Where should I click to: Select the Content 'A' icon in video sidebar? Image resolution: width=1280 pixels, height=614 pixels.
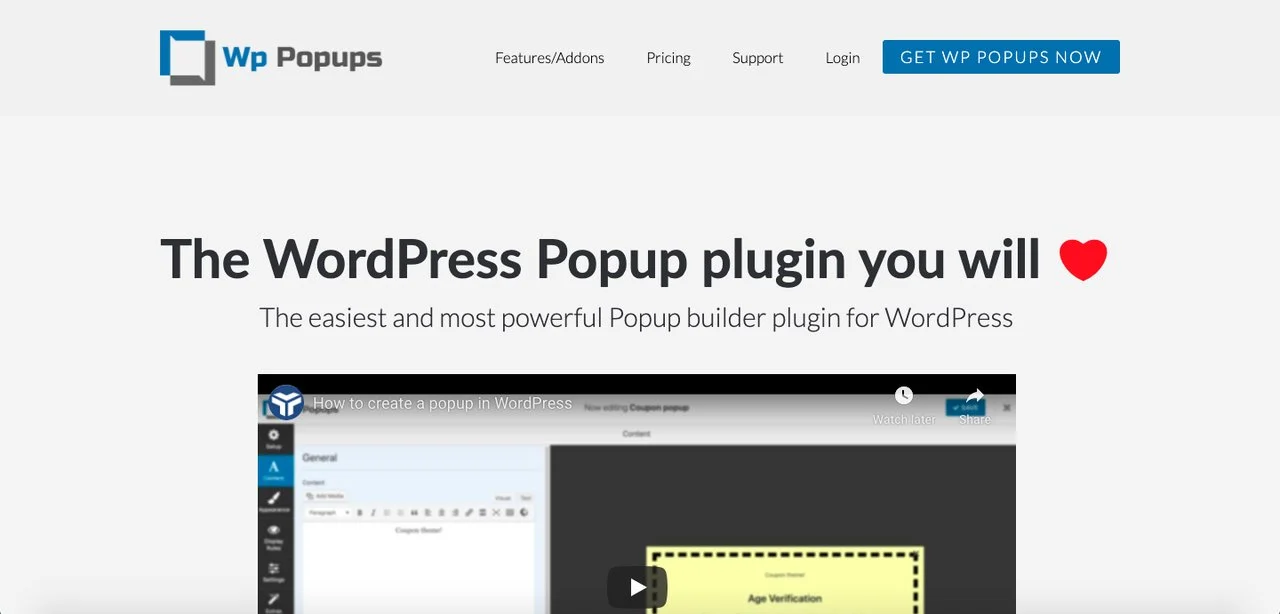pyautogui.click(x=275, y=469)
